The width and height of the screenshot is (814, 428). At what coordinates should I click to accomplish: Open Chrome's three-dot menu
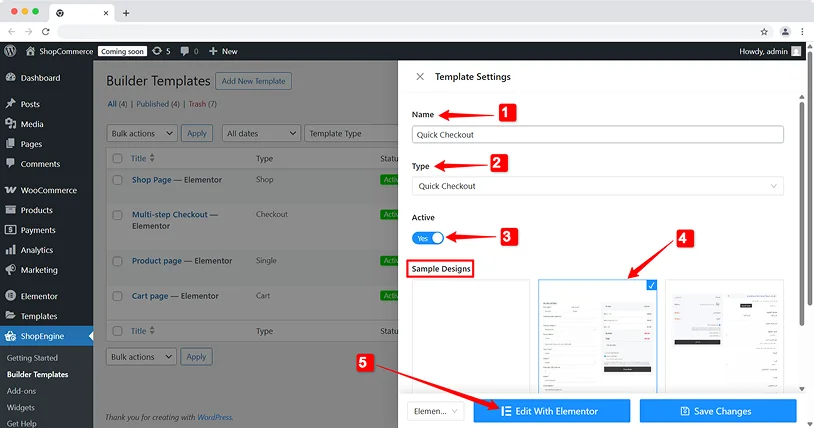[x=802, y=32]
